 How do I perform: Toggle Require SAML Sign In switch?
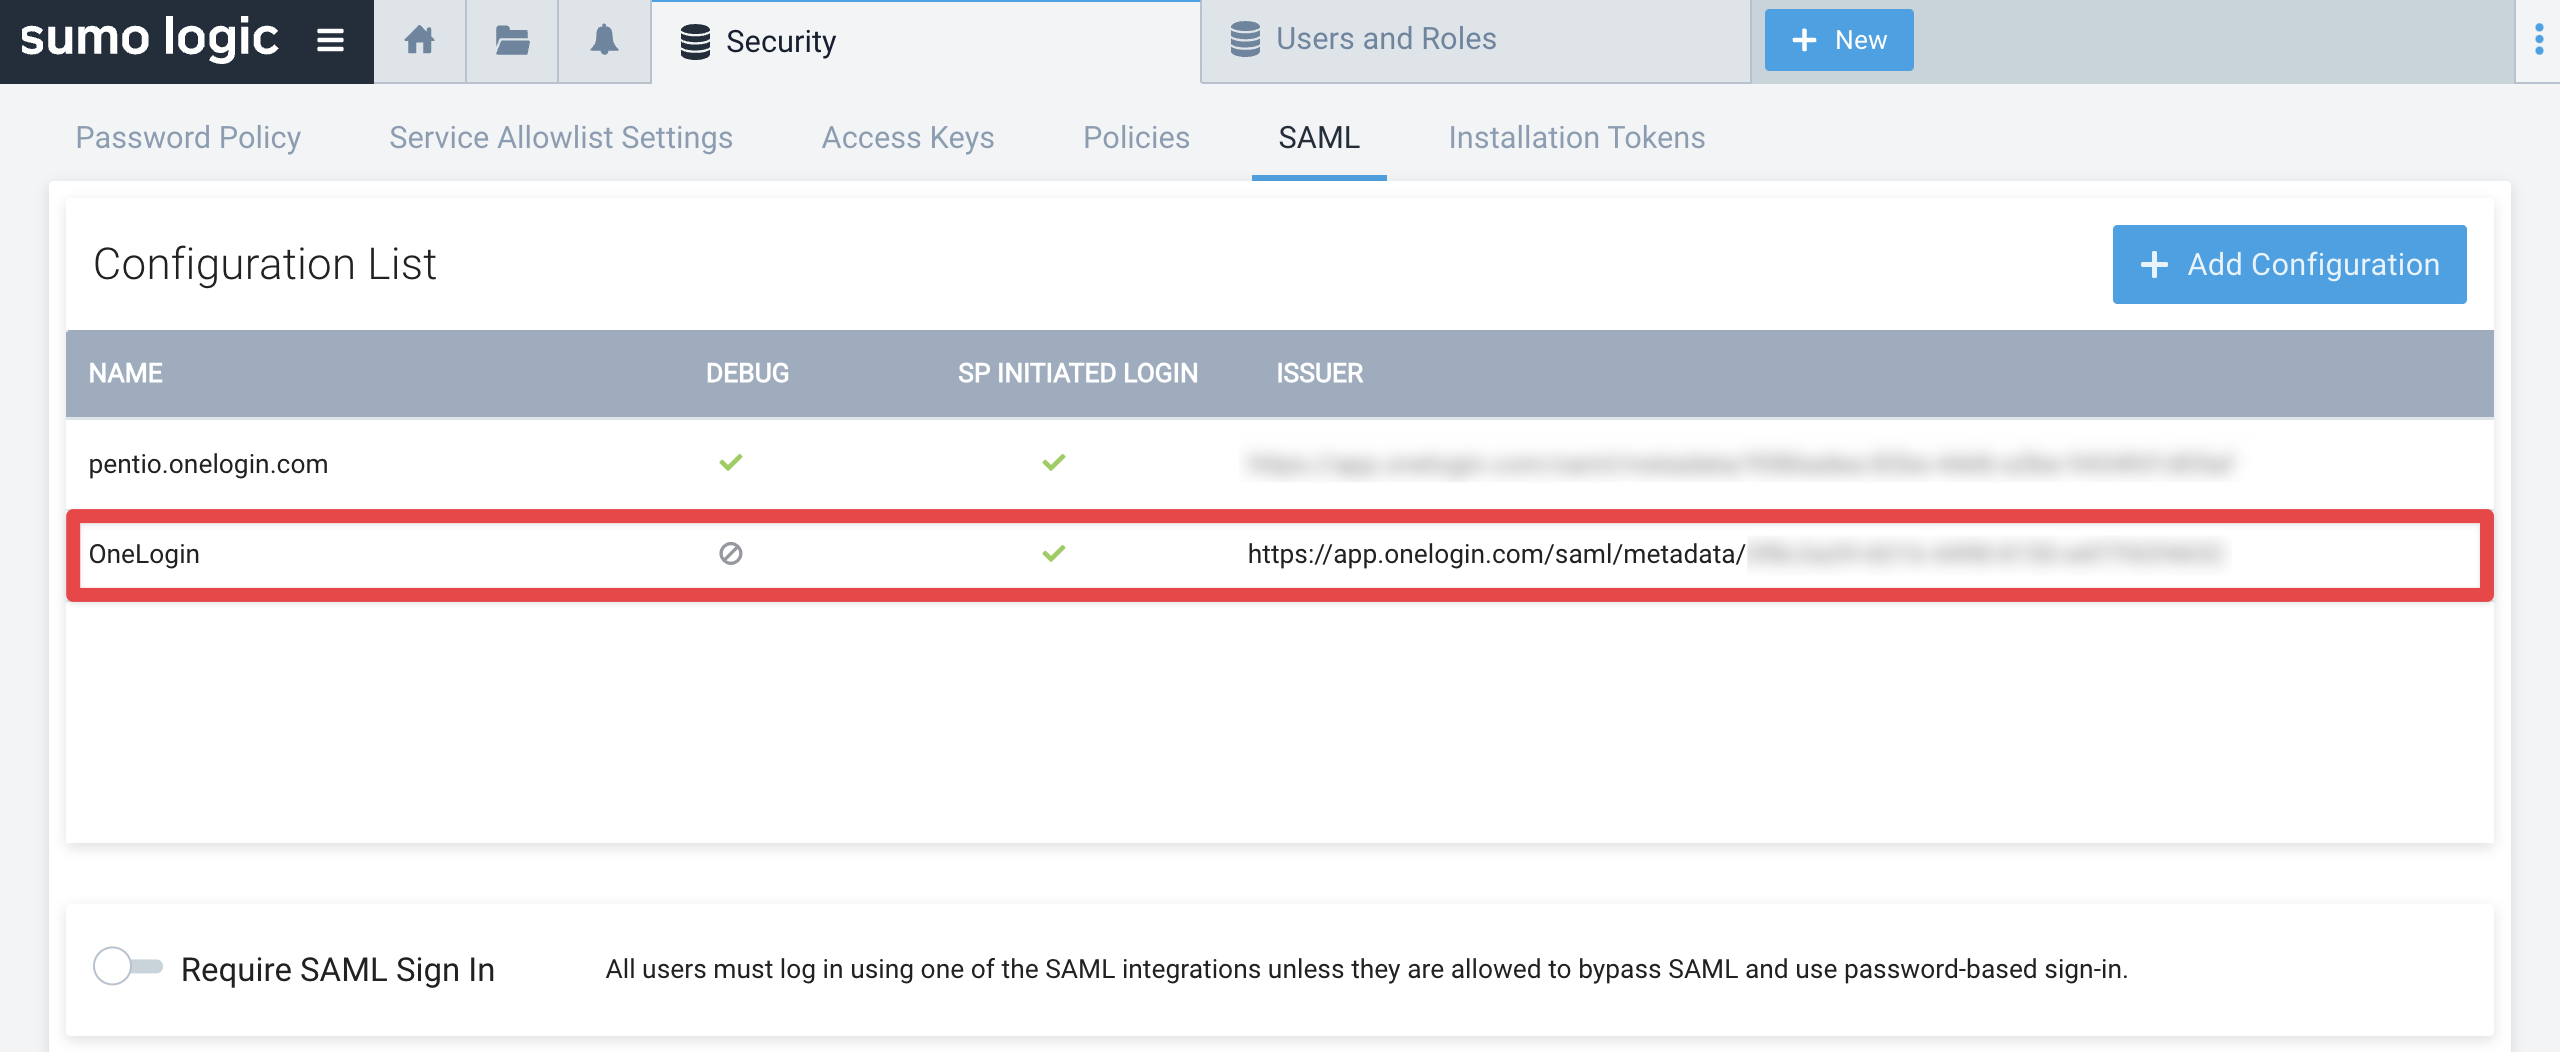(x=128, y=966)
